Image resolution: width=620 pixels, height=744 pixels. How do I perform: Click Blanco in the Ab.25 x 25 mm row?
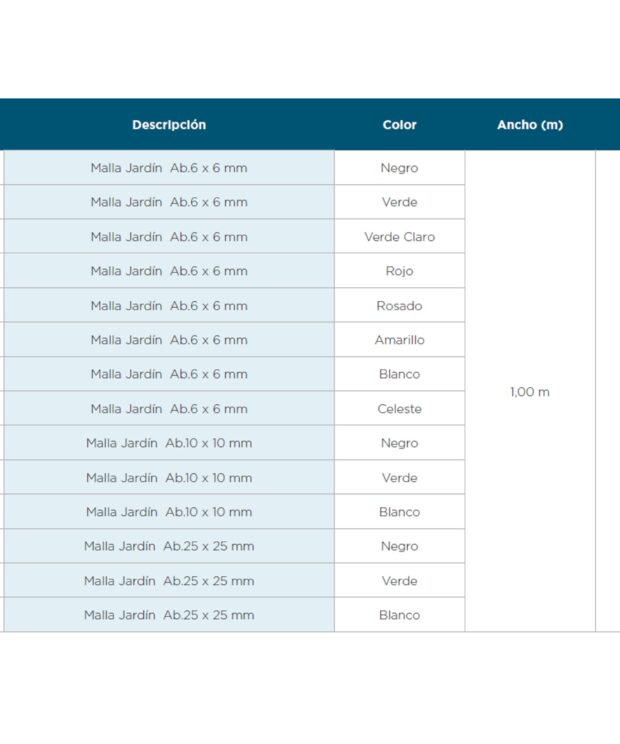399,615
